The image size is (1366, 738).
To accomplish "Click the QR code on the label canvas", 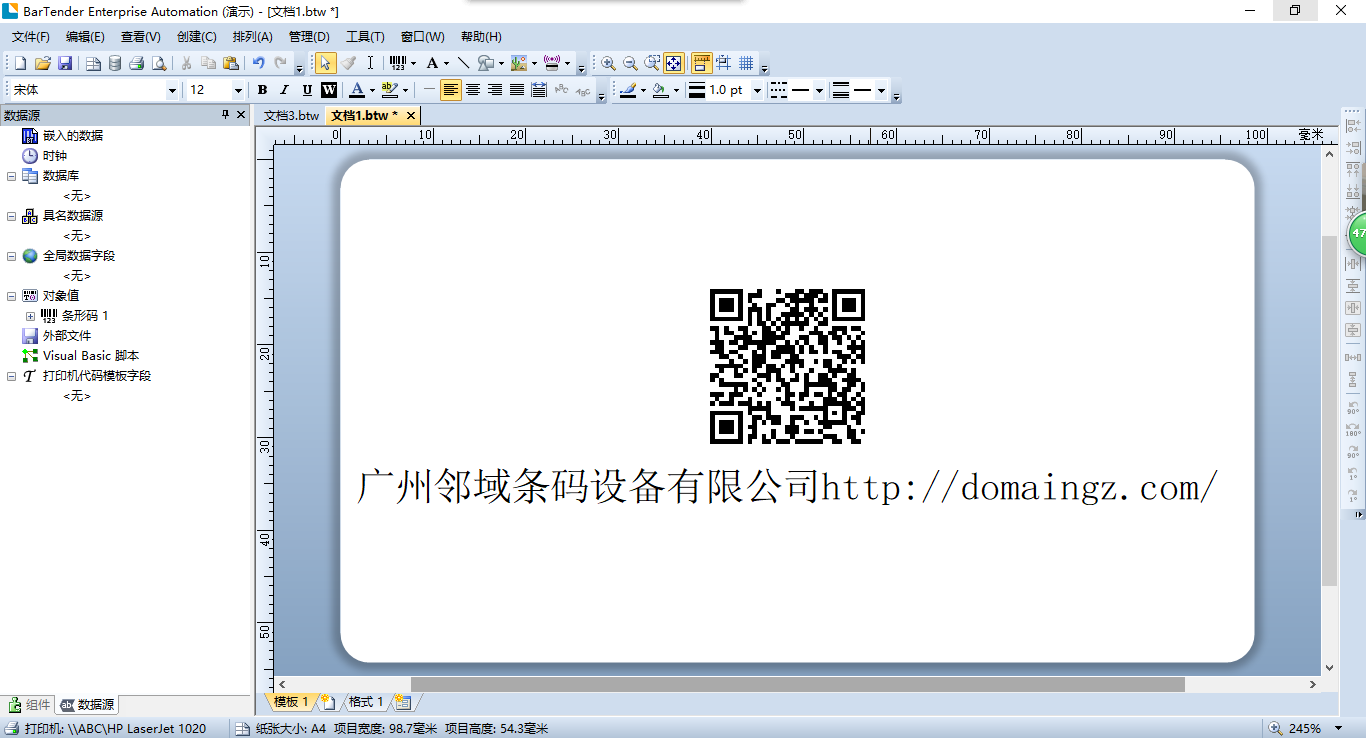I will [787, 366].
